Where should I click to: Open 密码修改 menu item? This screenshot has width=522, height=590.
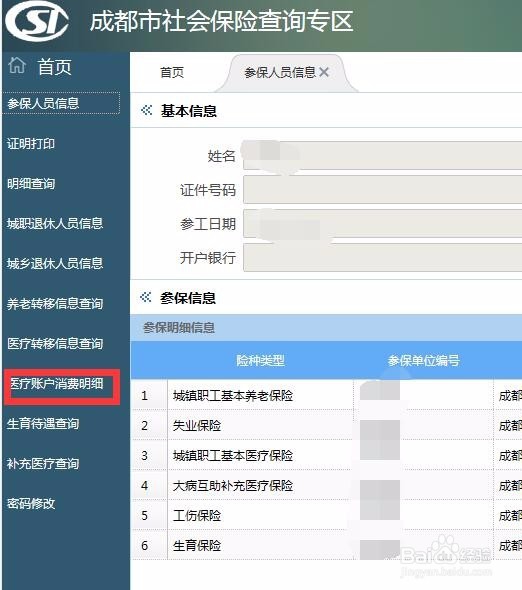pos(31,503)
